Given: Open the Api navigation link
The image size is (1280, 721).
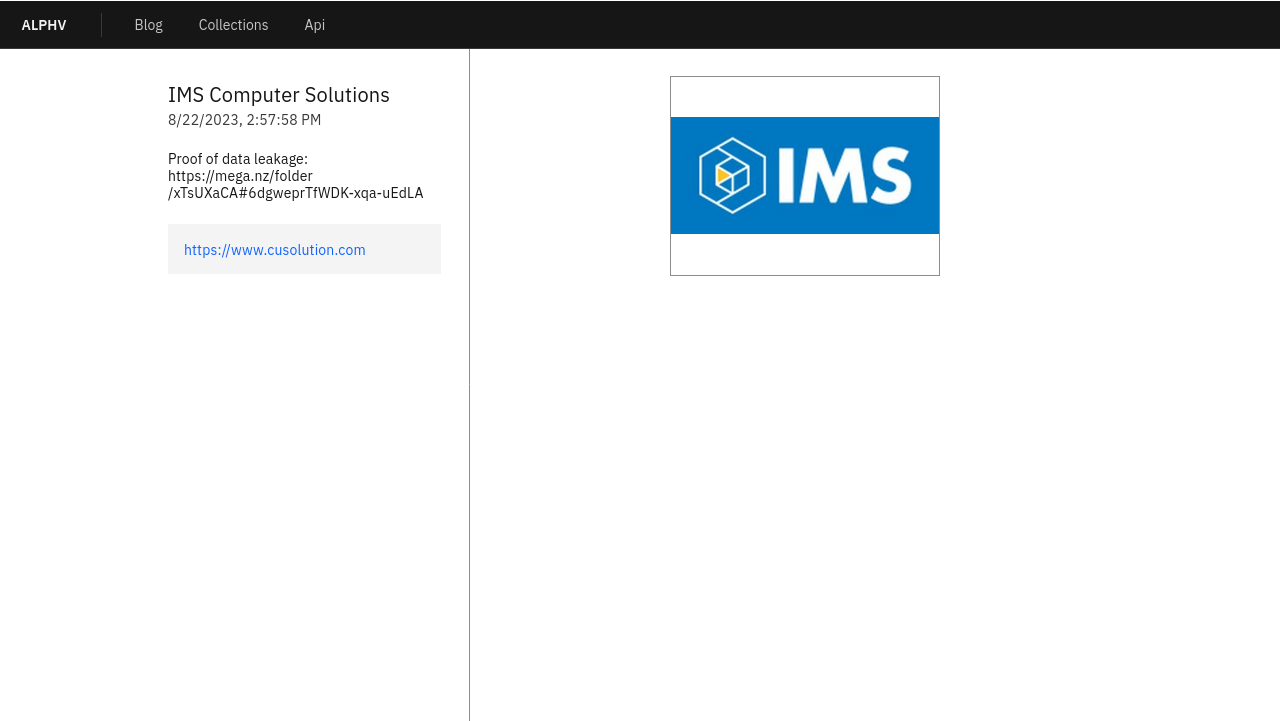Looking at the screenshot, I should coord(314,25).
